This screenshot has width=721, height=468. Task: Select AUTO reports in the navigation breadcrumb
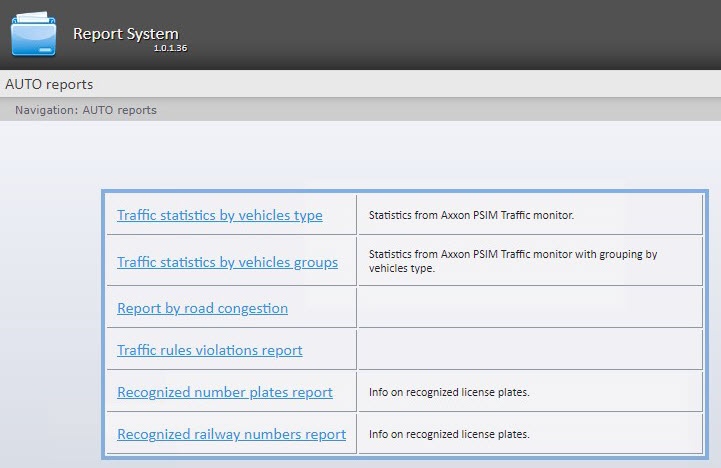(119, 110)
